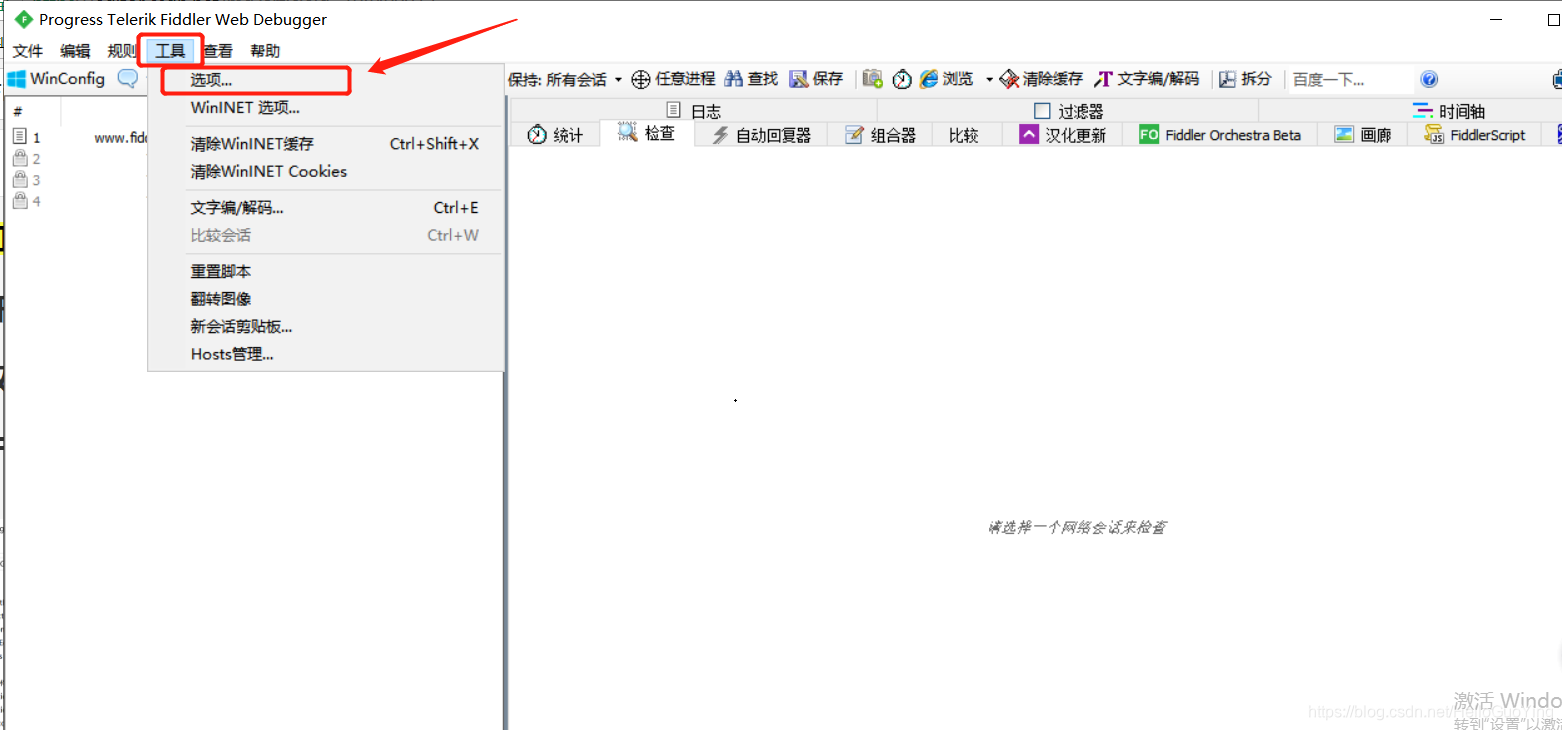Toggle the 过滤器 tab checkbox
Viewport: 1562px width, 730px height.
point(1042,111)
